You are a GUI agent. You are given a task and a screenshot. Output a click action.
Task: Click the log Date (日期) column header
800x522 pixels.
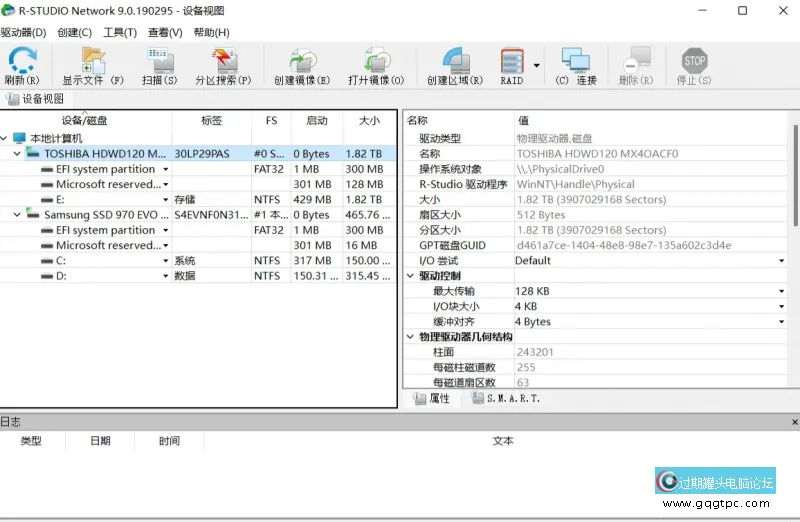pyautogui.click(x=101, y=441)
